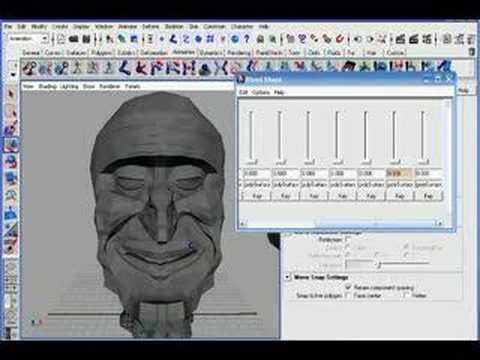Click Key button under rightmost blend slider
The image size is (480, 360).
pyautogui.click(x=428, y=196)
